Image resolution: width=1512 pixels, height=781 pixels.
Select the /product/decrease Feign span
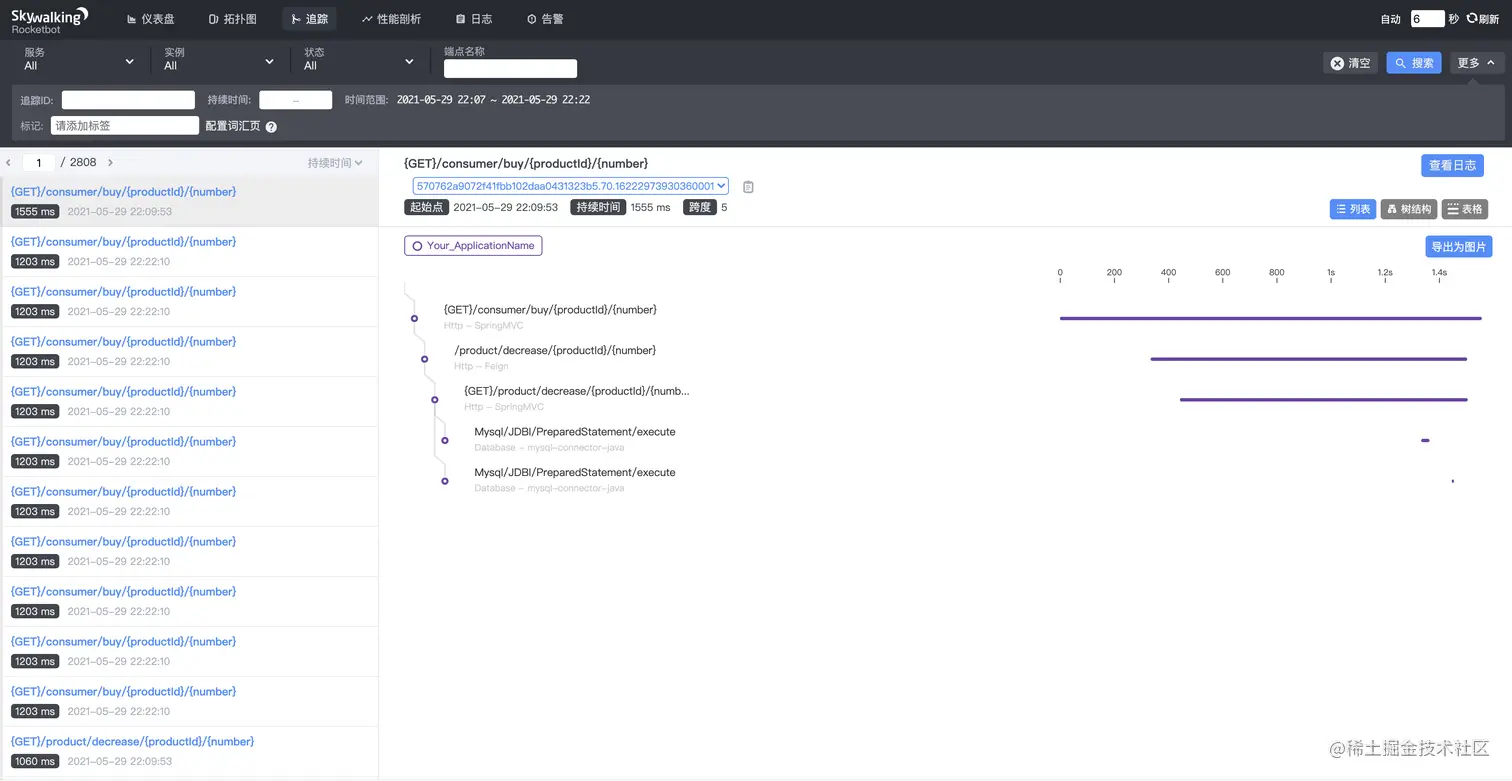click(555, 358)
